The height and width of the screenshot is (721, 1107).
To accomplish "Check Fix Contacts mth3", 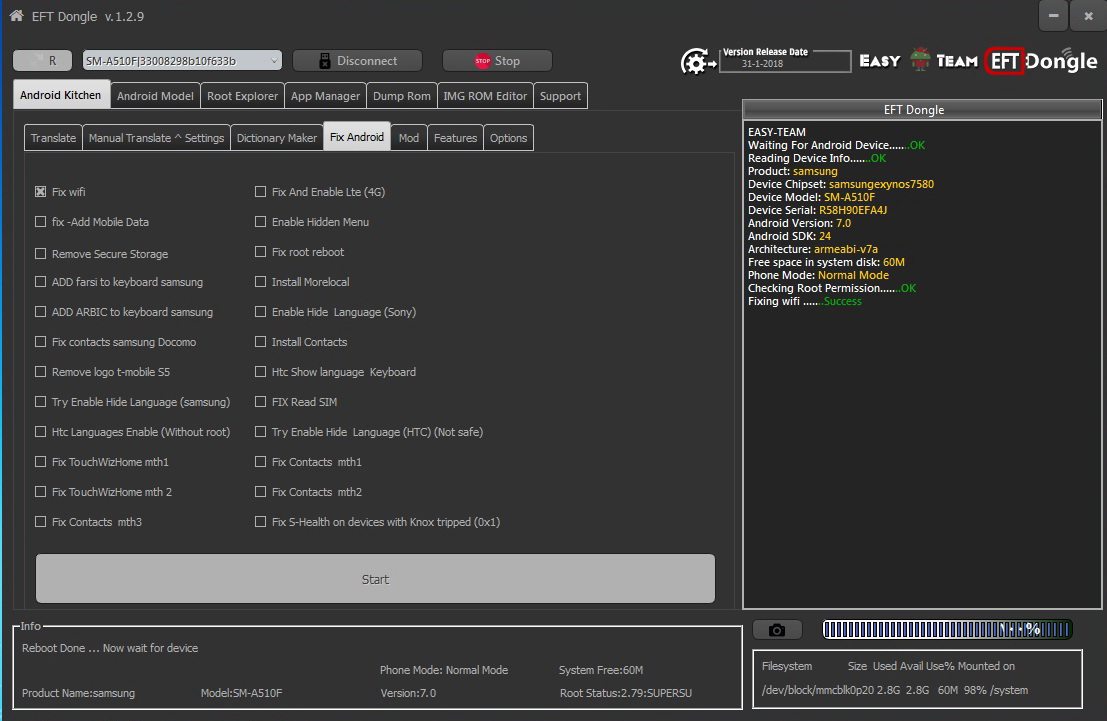I will click(40, 522).
